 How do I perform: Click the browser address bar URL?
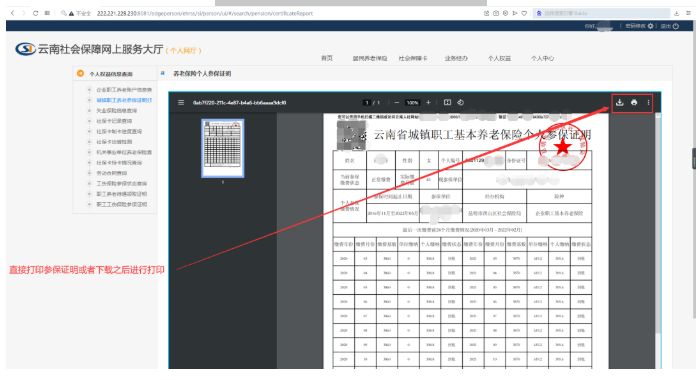(x=204, y=13)
